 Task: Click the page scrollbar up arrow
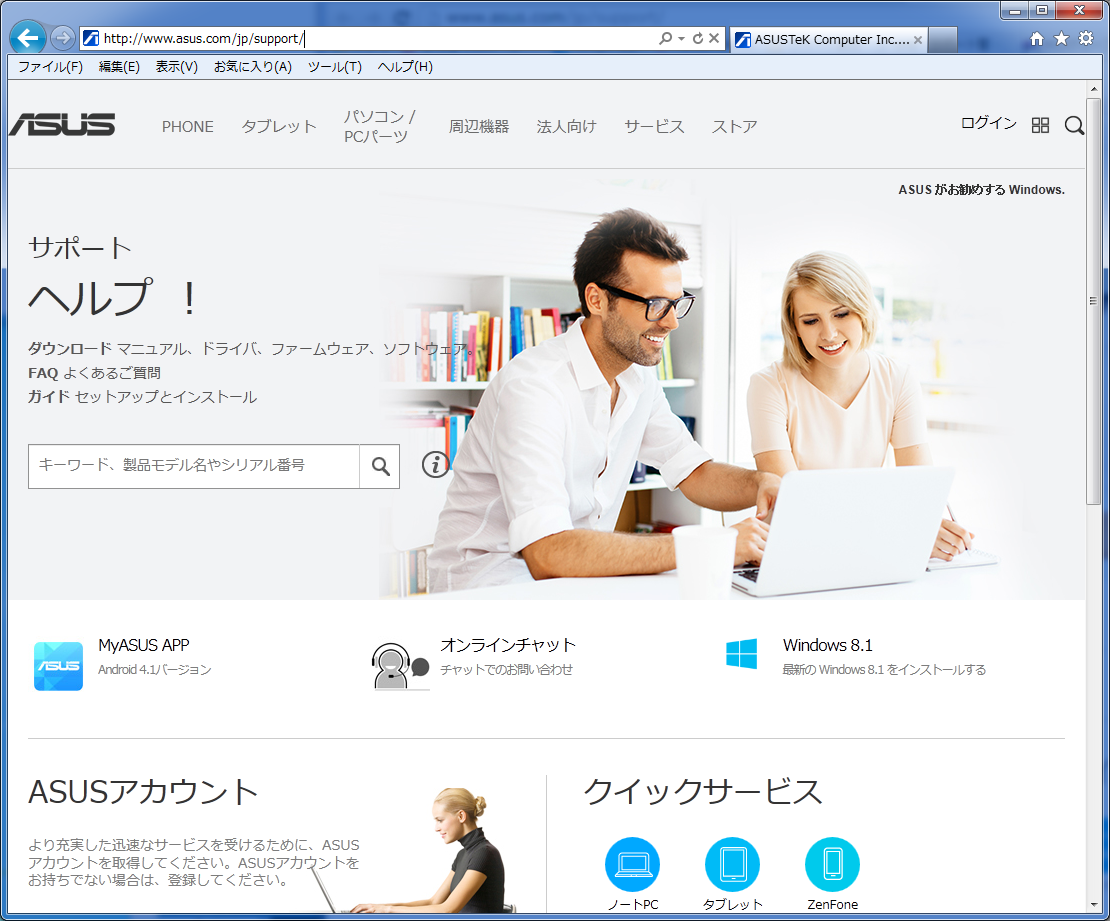click(x=1094, y=89)
